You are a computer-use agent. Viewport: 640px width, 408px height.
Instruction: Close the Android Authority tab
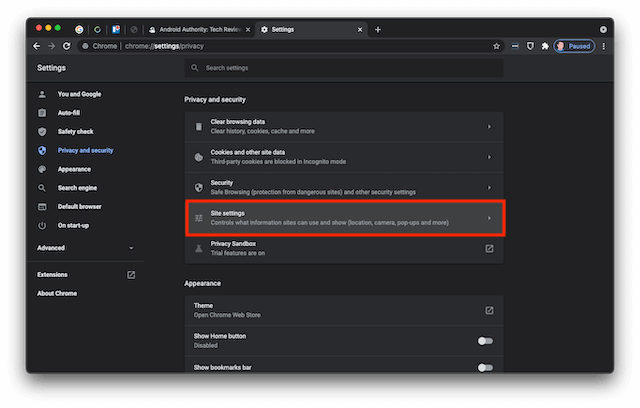point(248,29)
